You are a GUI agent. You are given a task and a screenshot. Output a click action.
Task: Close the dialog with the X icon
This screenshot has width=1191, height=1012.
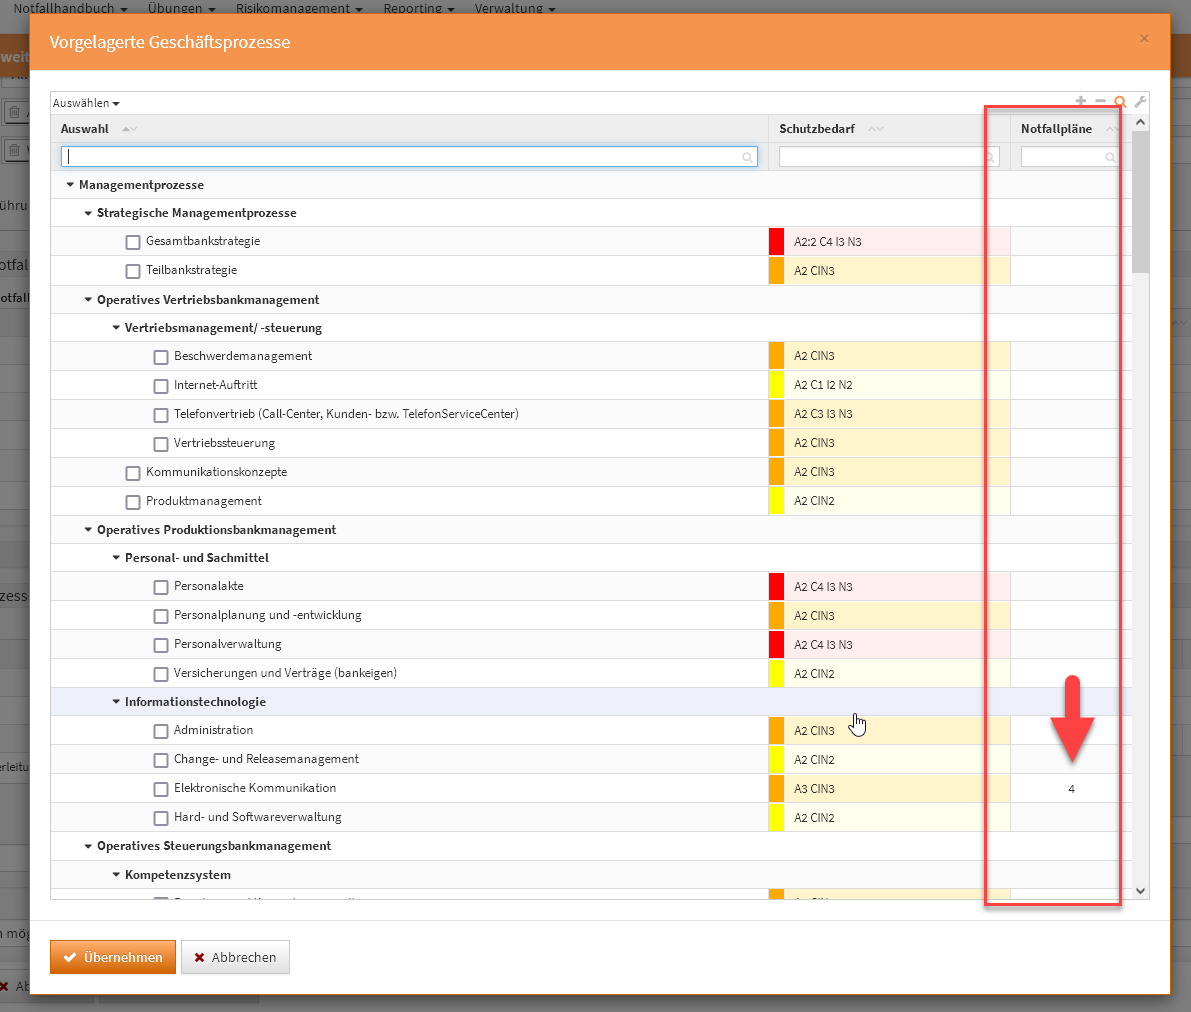coord(1144,39)
